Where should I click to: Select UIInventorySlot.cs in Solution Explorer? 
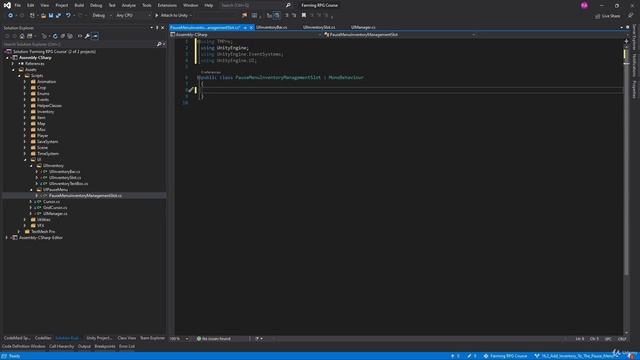(x=65, y=178)
